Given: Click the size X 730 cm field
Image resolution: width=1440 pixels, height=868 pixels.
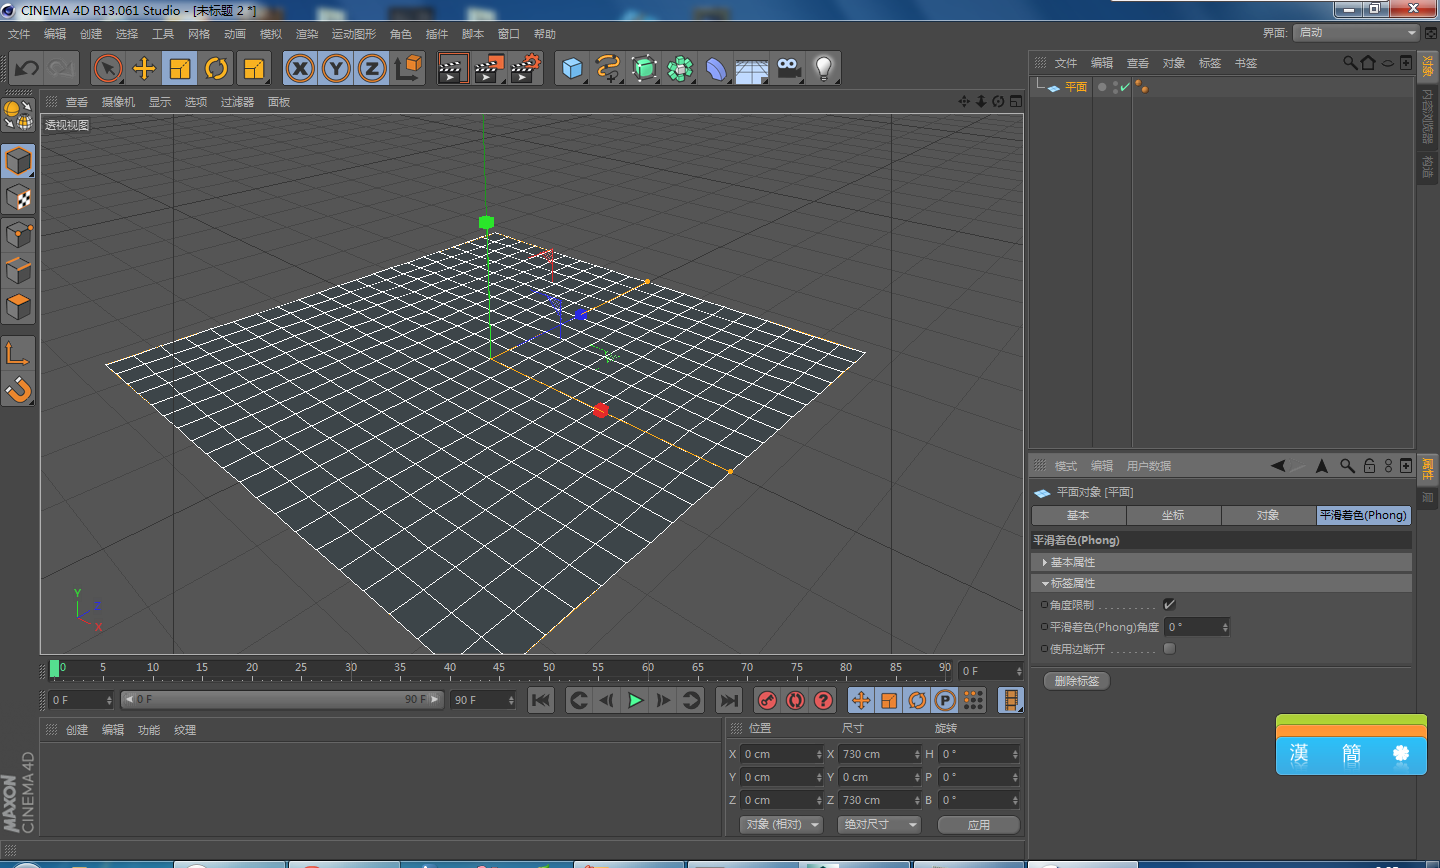Looking at the screenshot, I should (x=879, y=754).
